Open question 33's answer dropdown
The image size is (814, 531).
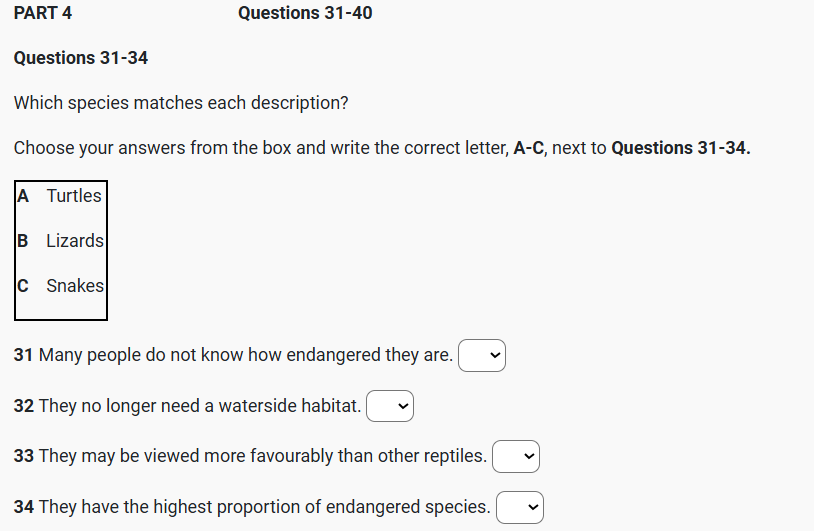(516, 456)
